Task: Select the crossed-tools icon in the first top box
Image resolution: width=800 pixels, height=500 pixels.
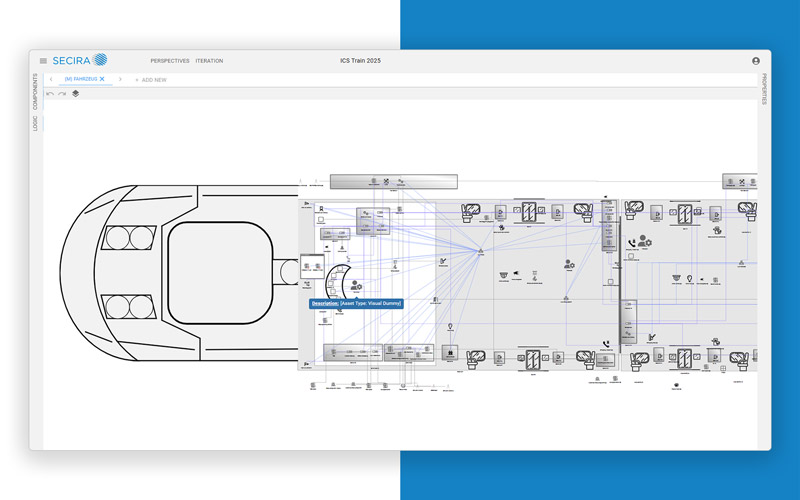Action: (386, 181)
